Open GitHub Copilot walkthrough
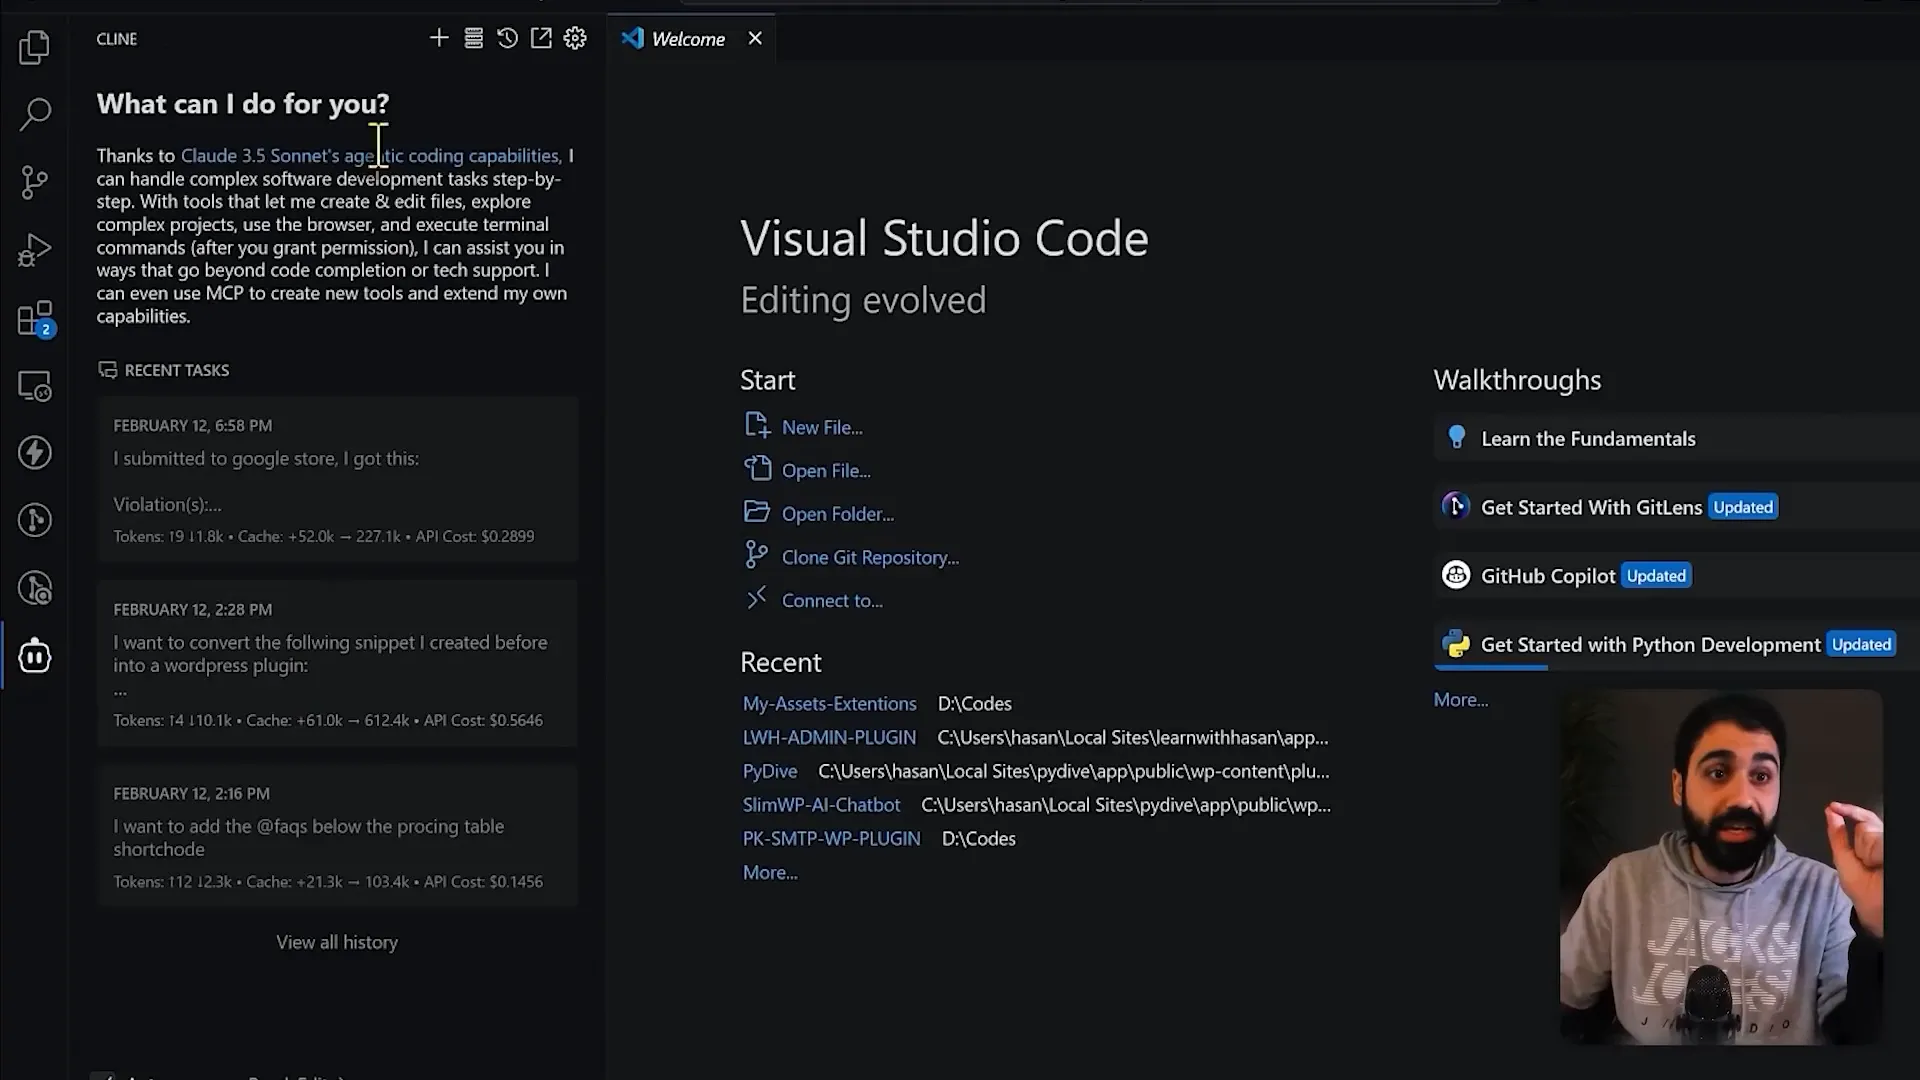The height and width of the screenshot is (1080, 1920). pos(1676,576)
